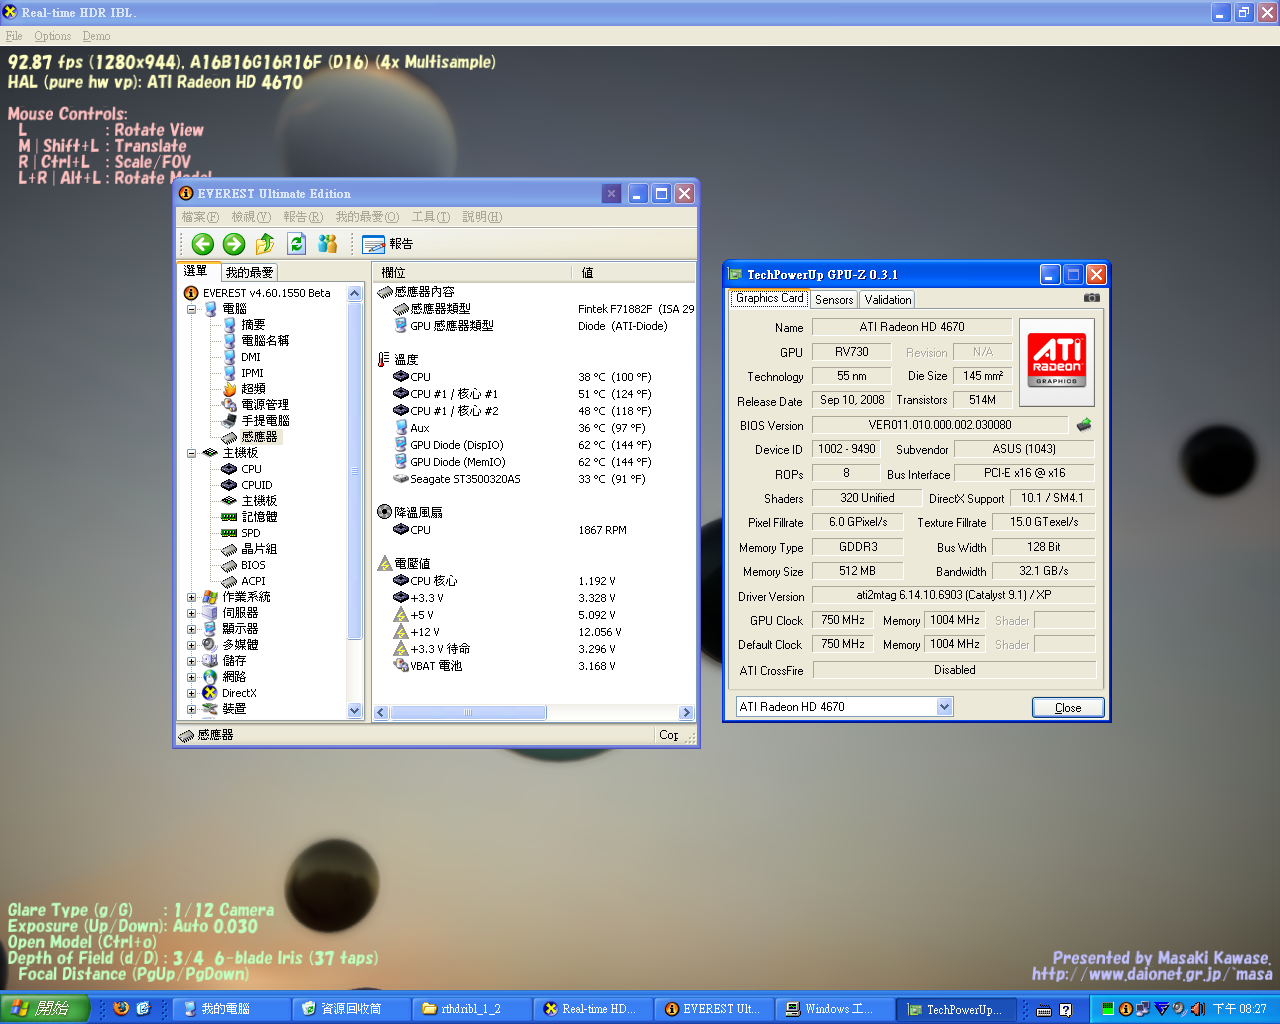Viewport: 1280px width, 1024px height.
Task: Click the tree panel scroll-down arrow
Action: click(354, 710)
